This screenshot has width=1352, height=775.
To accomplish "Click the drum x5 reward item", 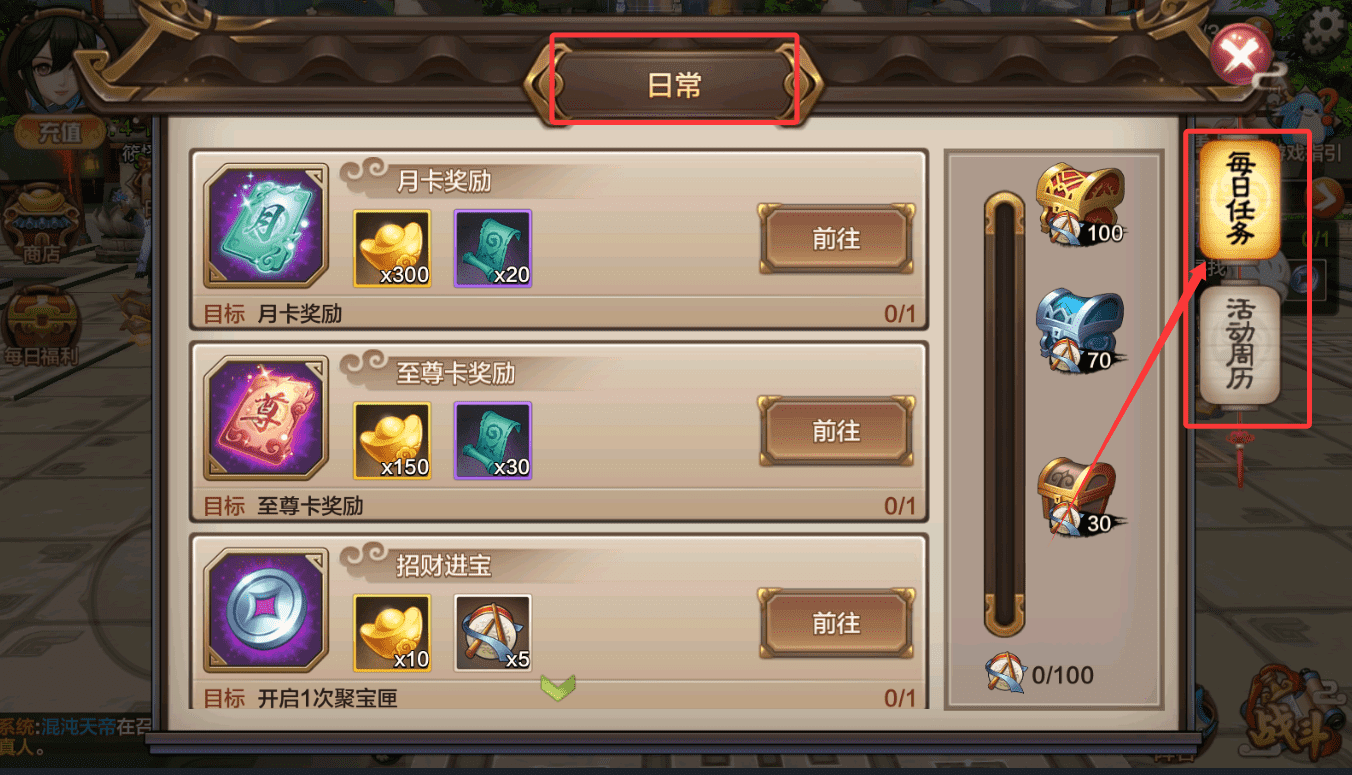I will (x=493, y=633).
